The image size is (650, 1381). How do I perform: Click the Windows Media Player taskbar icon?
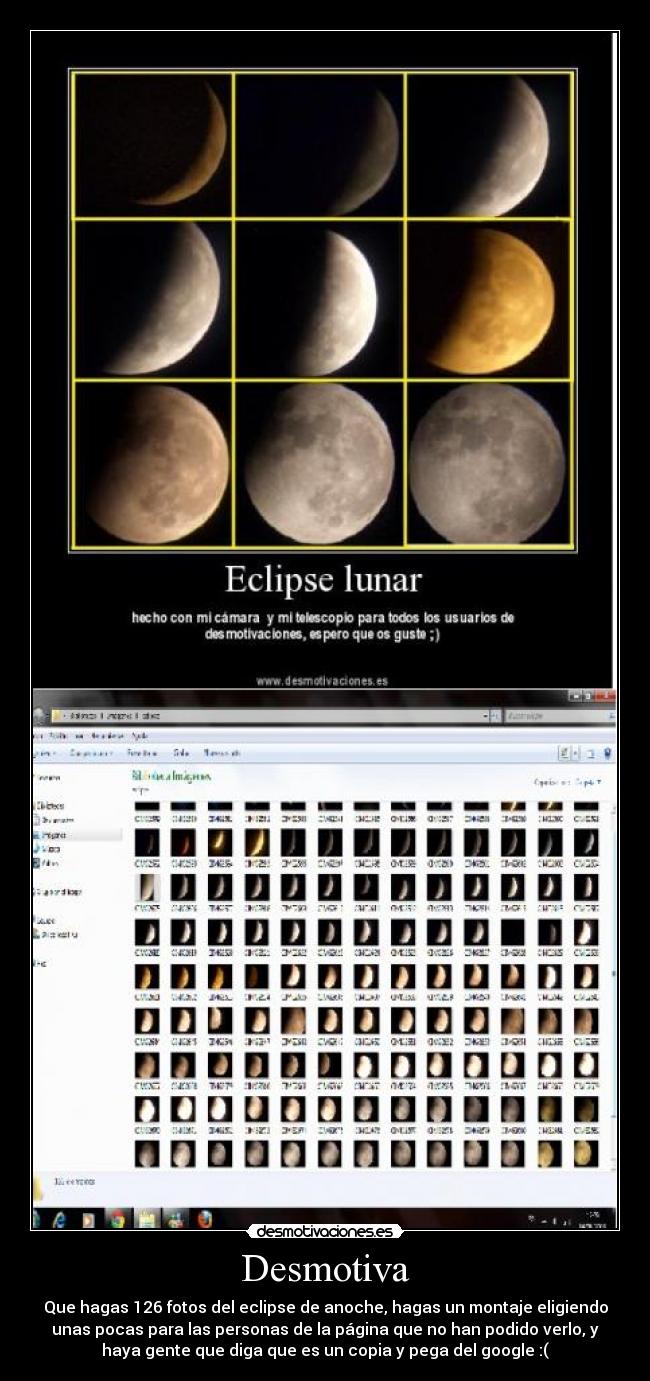tap(88, 1219)
